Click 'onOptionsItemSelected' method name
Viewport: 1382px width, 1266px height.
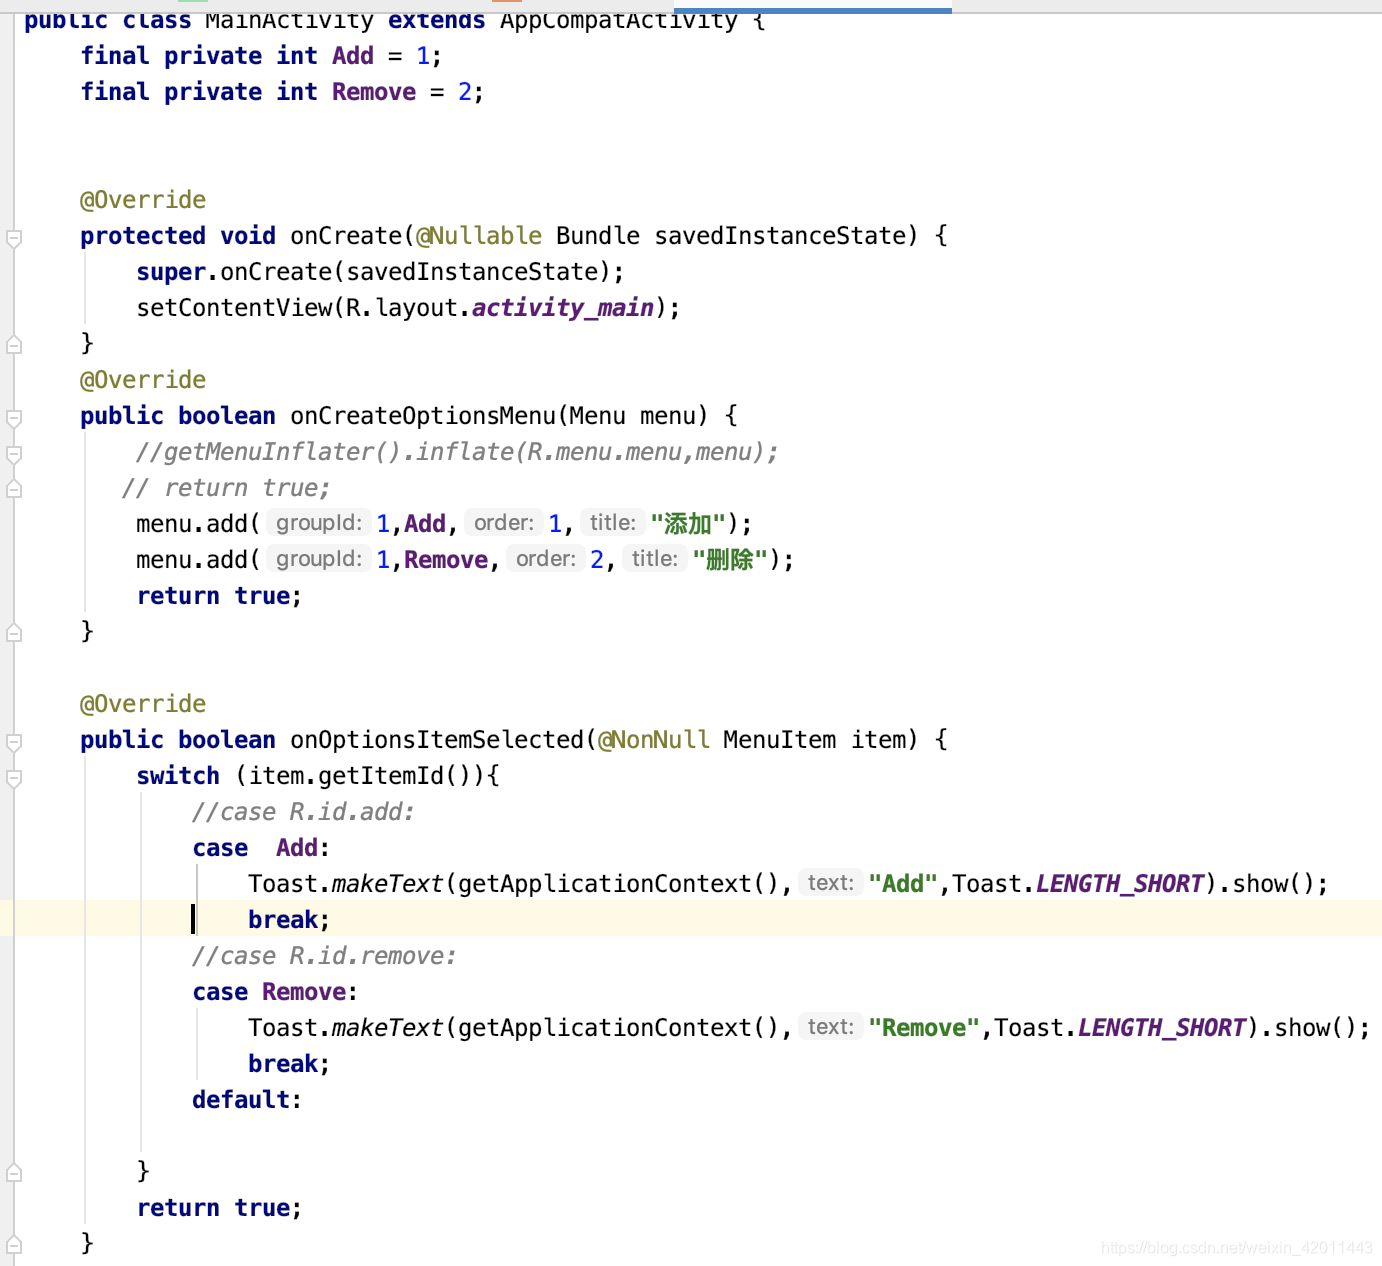(x=437, y=740)
